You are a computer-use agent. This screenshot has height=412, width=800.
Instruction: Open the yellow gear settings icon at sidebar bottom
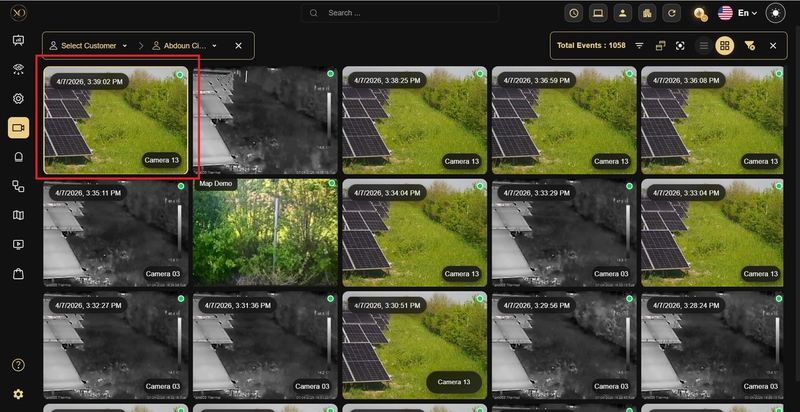18,394
